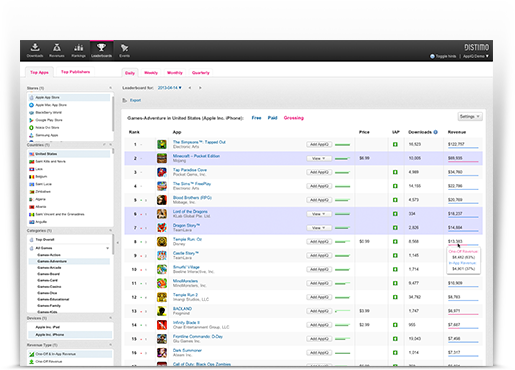Open the Rankings chart icon

79,48
